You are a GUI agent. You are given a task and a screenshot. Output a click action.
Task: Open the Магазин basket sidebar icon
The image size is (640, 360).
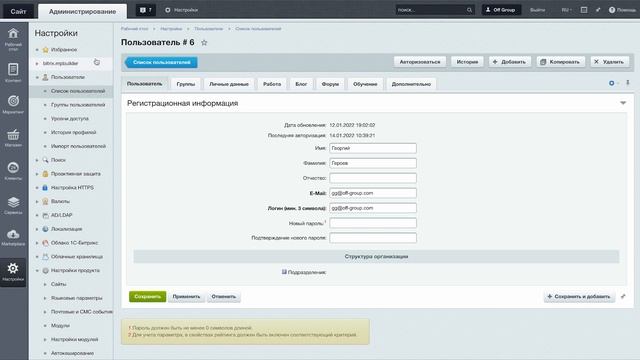pyautogui.click(x=13, y=138)
